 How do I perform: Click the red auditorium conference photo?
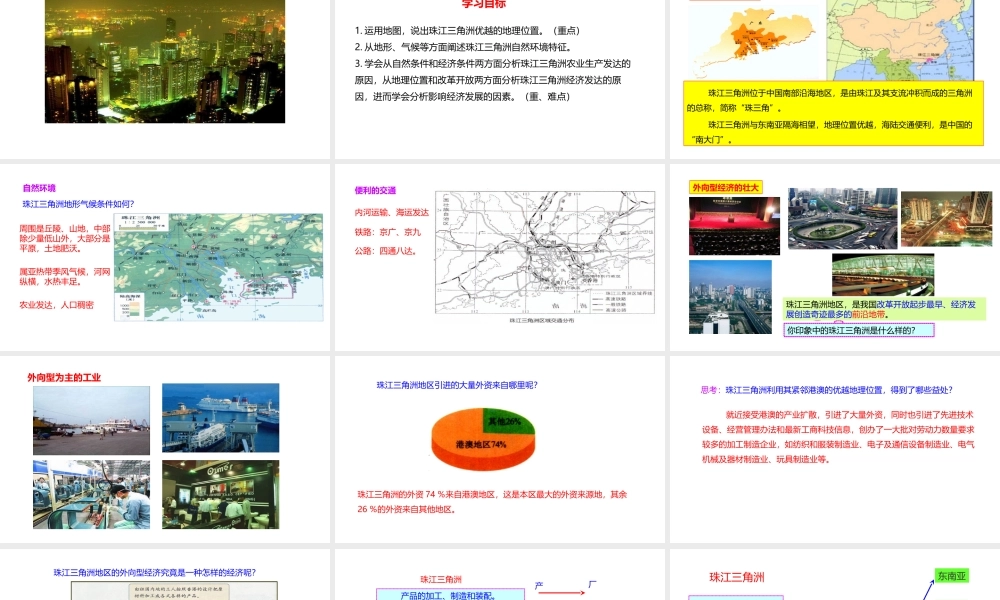(x=734, y=226)
